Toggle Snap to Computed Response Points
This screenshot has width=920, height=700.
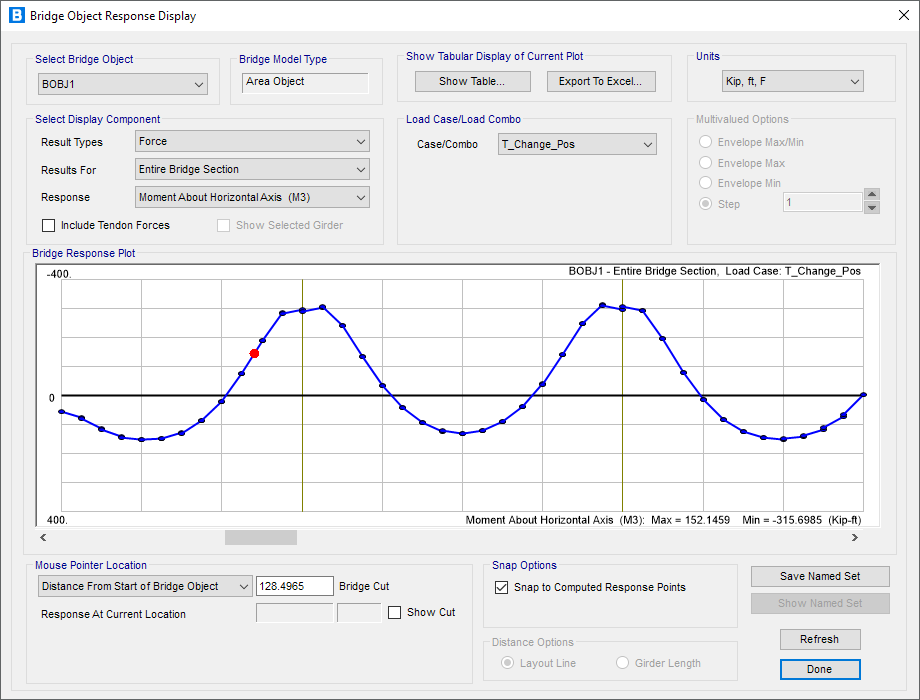(502, 587)
